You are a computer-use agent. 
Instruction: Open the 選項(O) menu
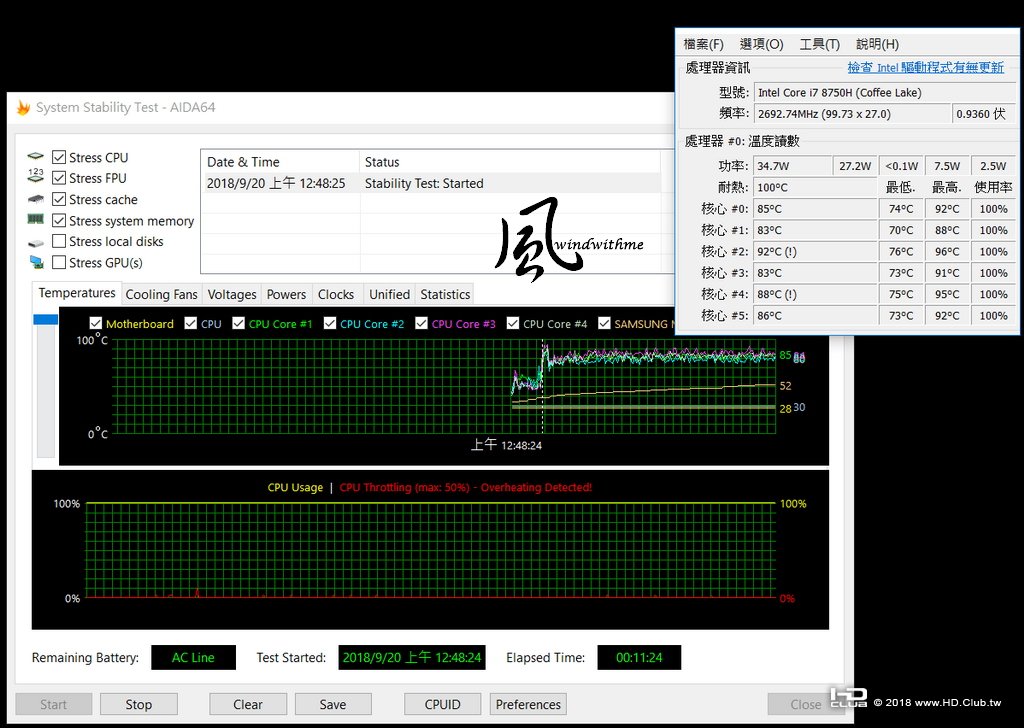point(761,44)
